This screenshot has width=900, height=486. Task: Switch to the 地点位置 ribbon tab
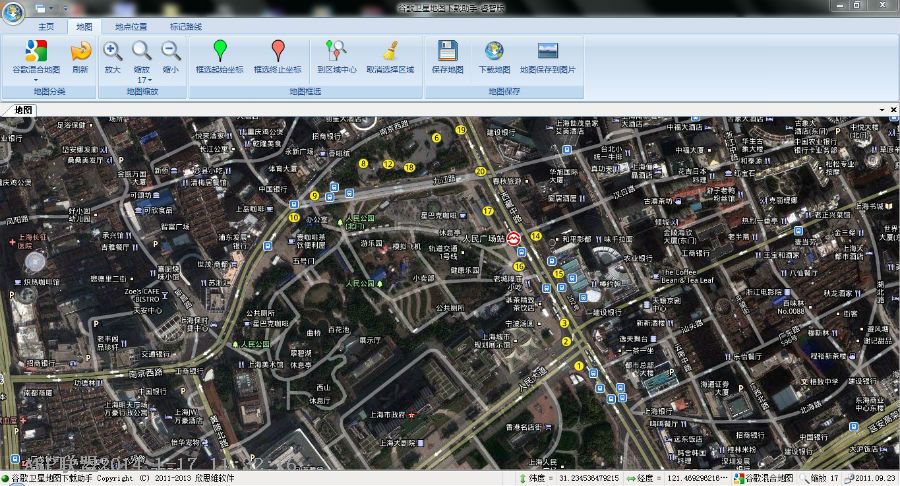[x=130, y=26]
